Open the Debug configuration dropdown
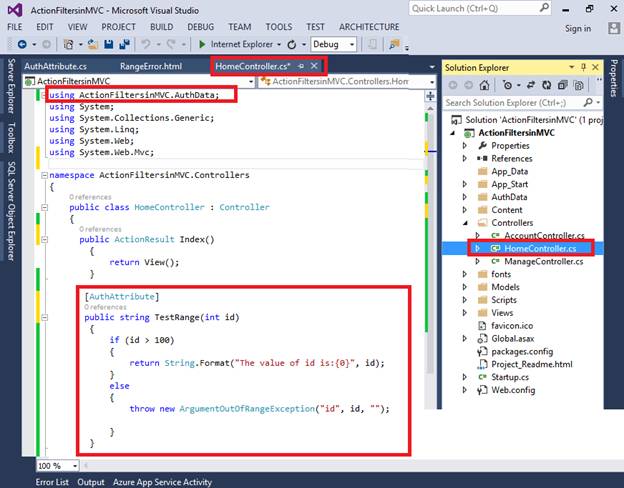This screenshot has height=488, width=624. 351,45
